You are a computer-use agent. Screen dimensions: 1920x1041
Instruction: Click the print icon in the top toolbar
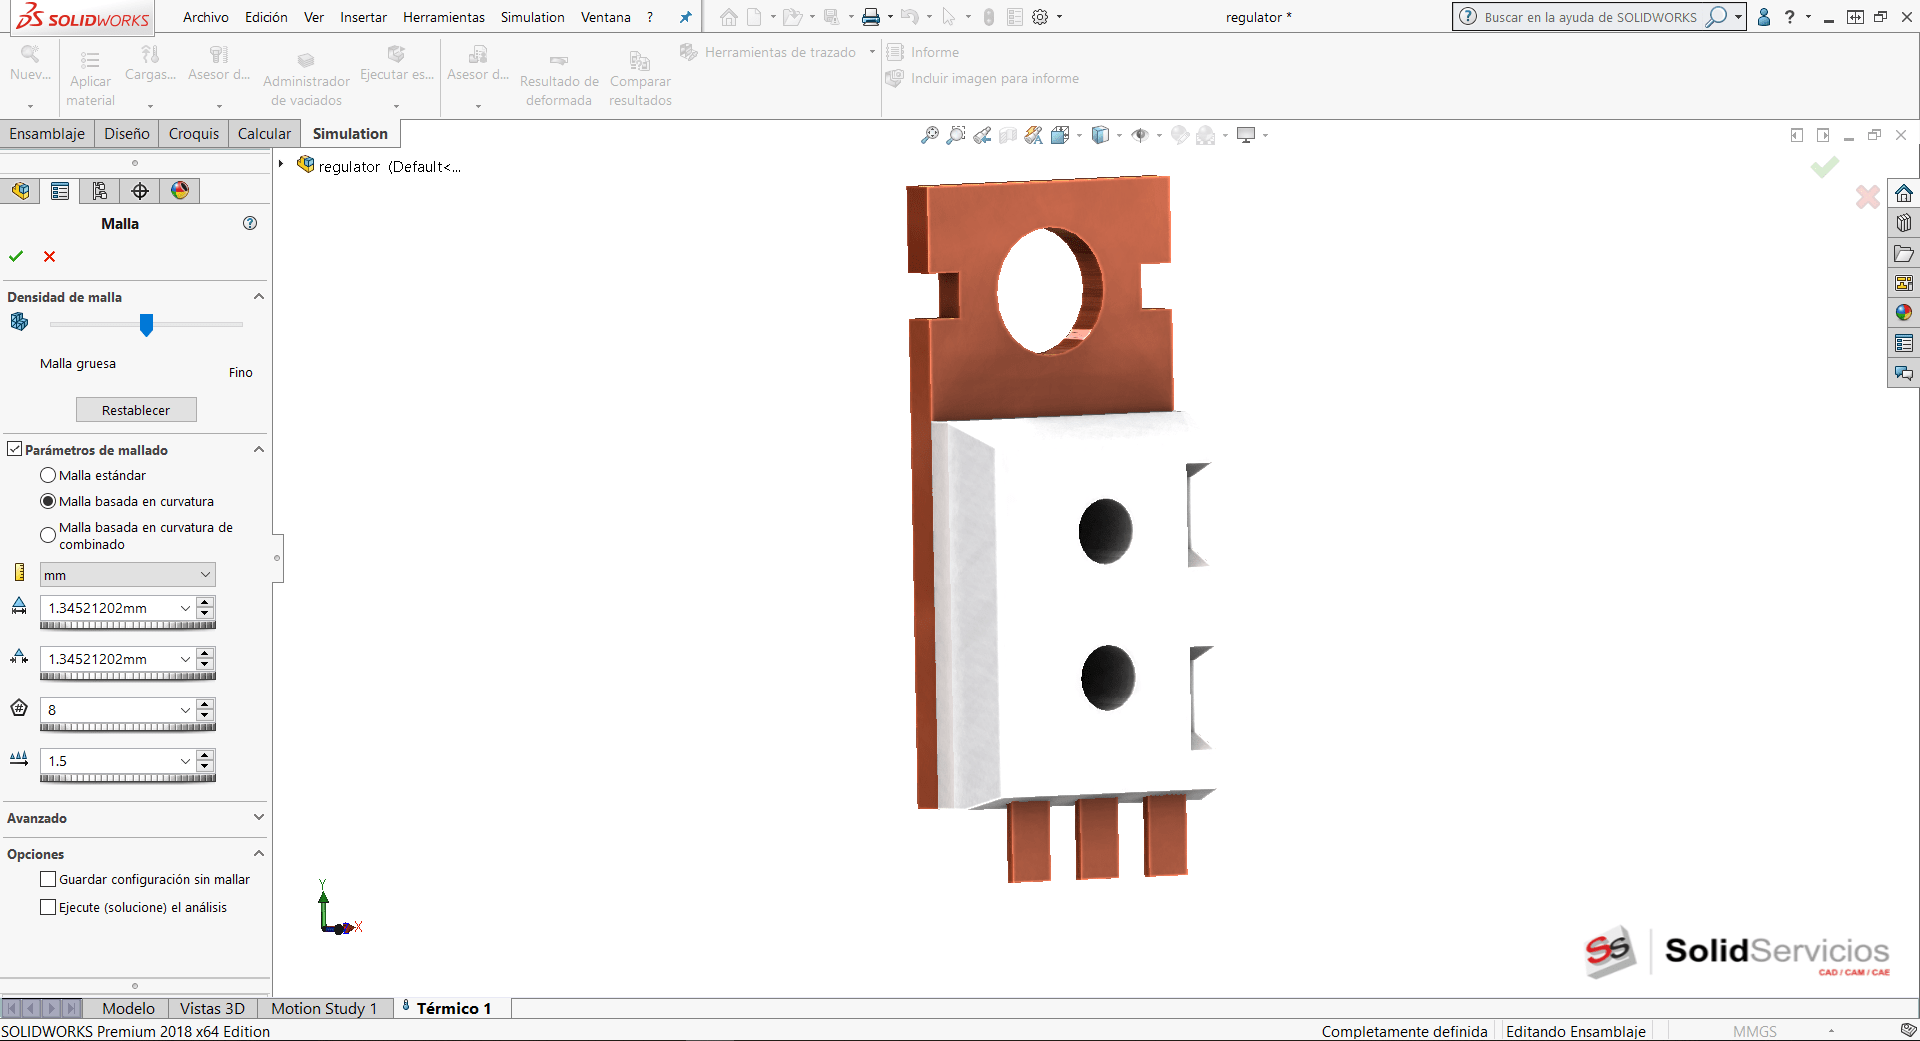pyautogui.click(x=871, y=17)
